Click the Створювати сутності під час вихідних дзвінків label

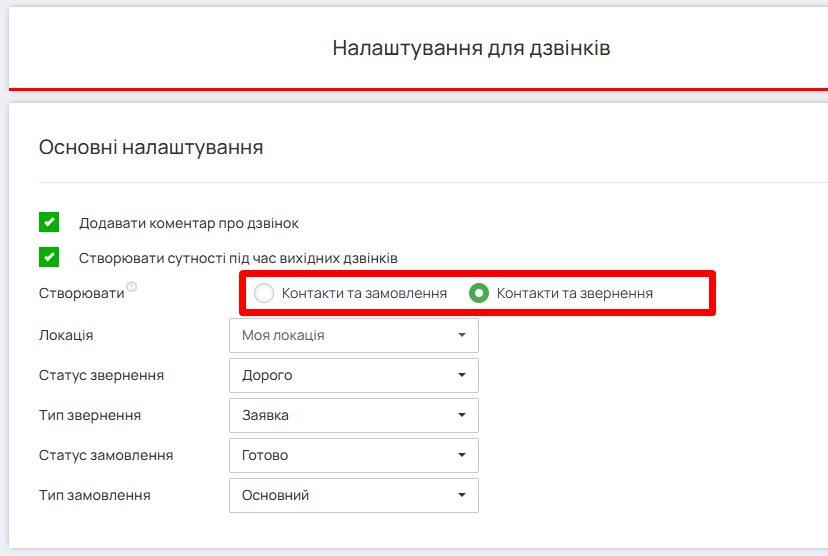(238, 258)
